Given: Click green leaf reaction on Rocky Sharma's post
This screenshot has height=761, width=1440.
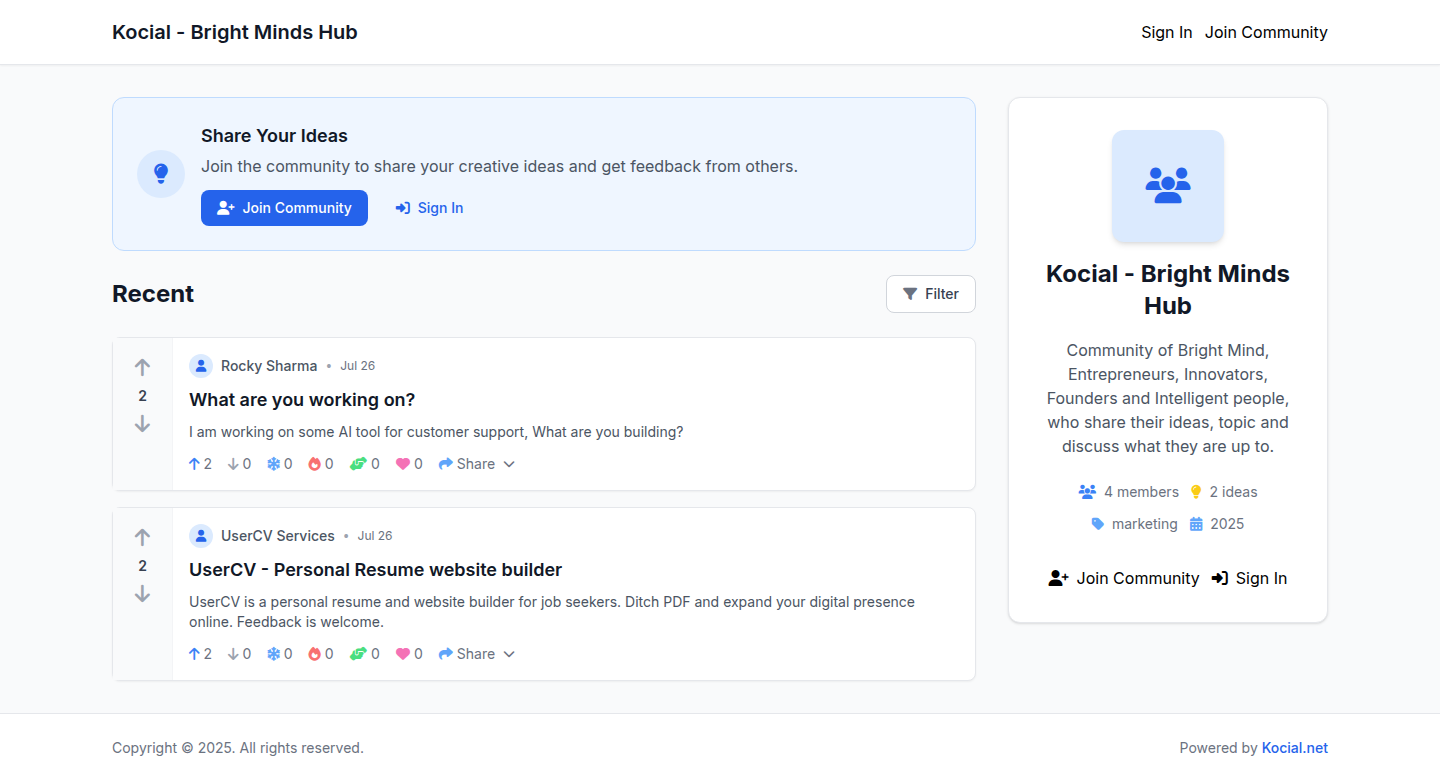Looking at the screenshot, I should (x=364, y=464).
